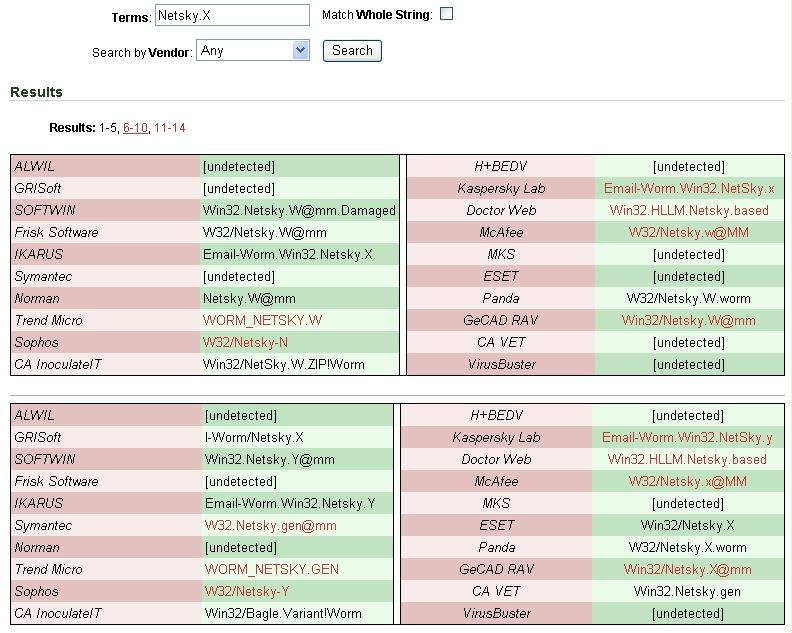Open GeCAD RAV Win32/Netsky.X@mm link
Image resolution: width=792 pixels, height=633 pixels.
click(687, 569)
